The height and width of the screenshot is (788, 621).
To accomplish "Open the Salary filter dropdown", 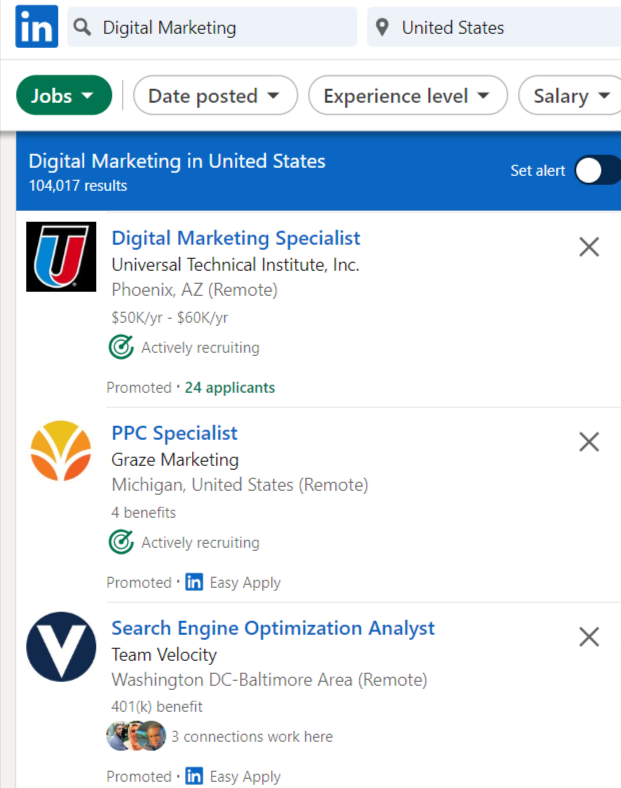I will tap(570, 95).
